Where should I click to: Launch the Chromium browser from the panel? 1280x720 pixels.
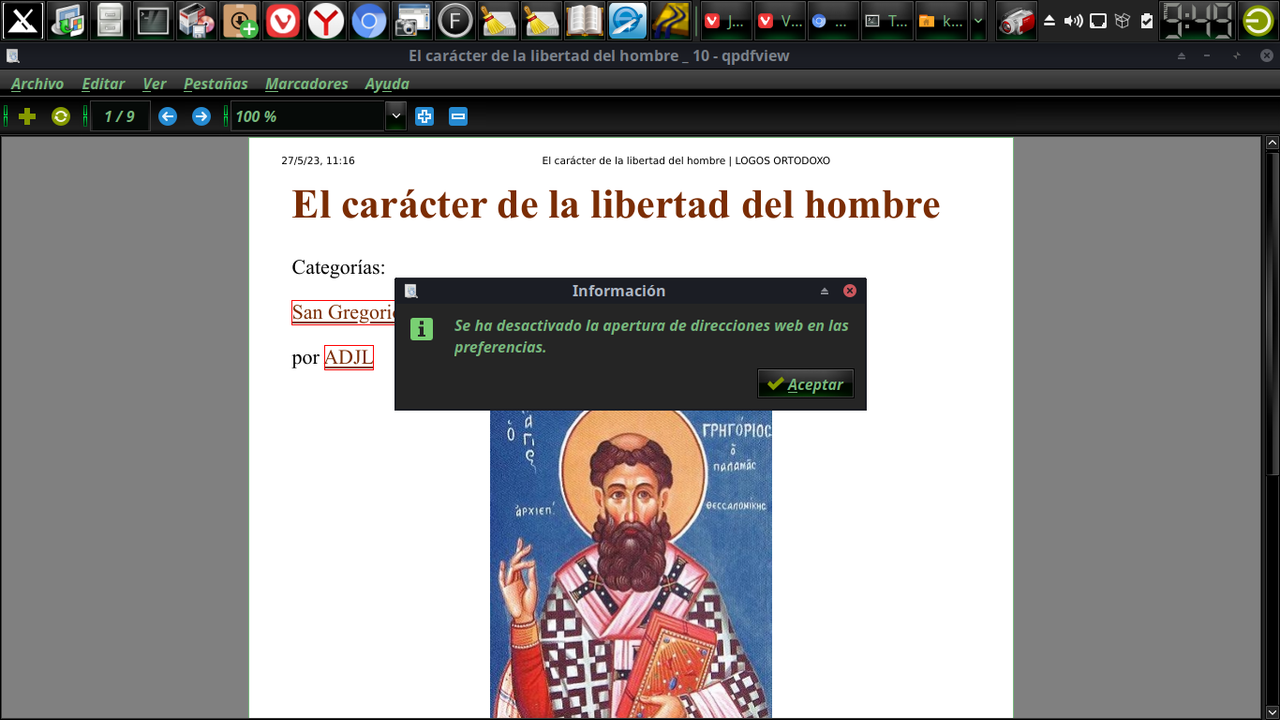click(x=369, y=20)
